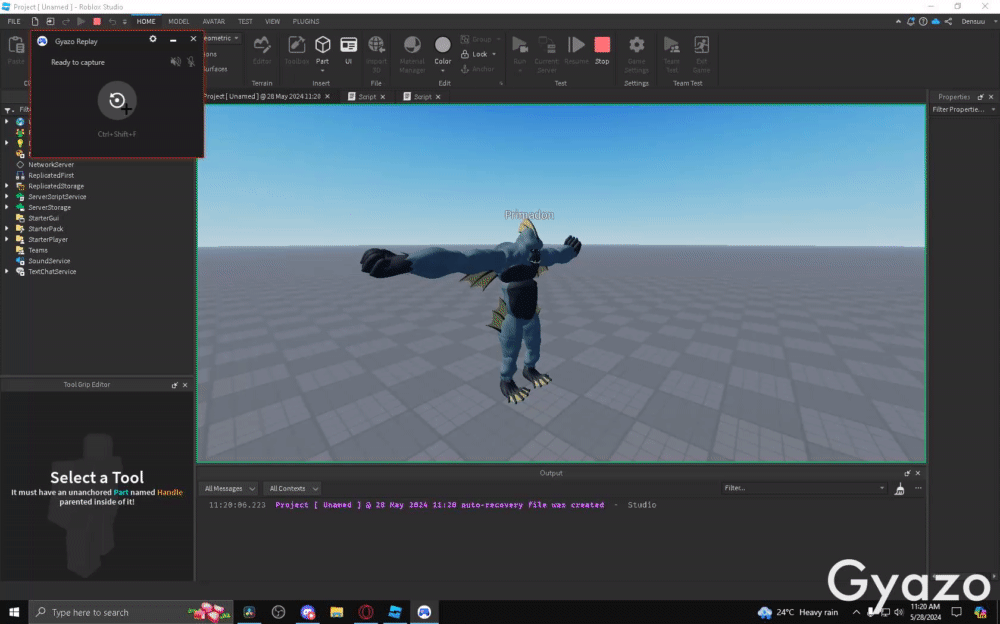Switch to the AVATAR ribbon tab
Image resolution: width=1000 pixels, height=624 pixels.
pyautogui.click(x=214, y=22)
